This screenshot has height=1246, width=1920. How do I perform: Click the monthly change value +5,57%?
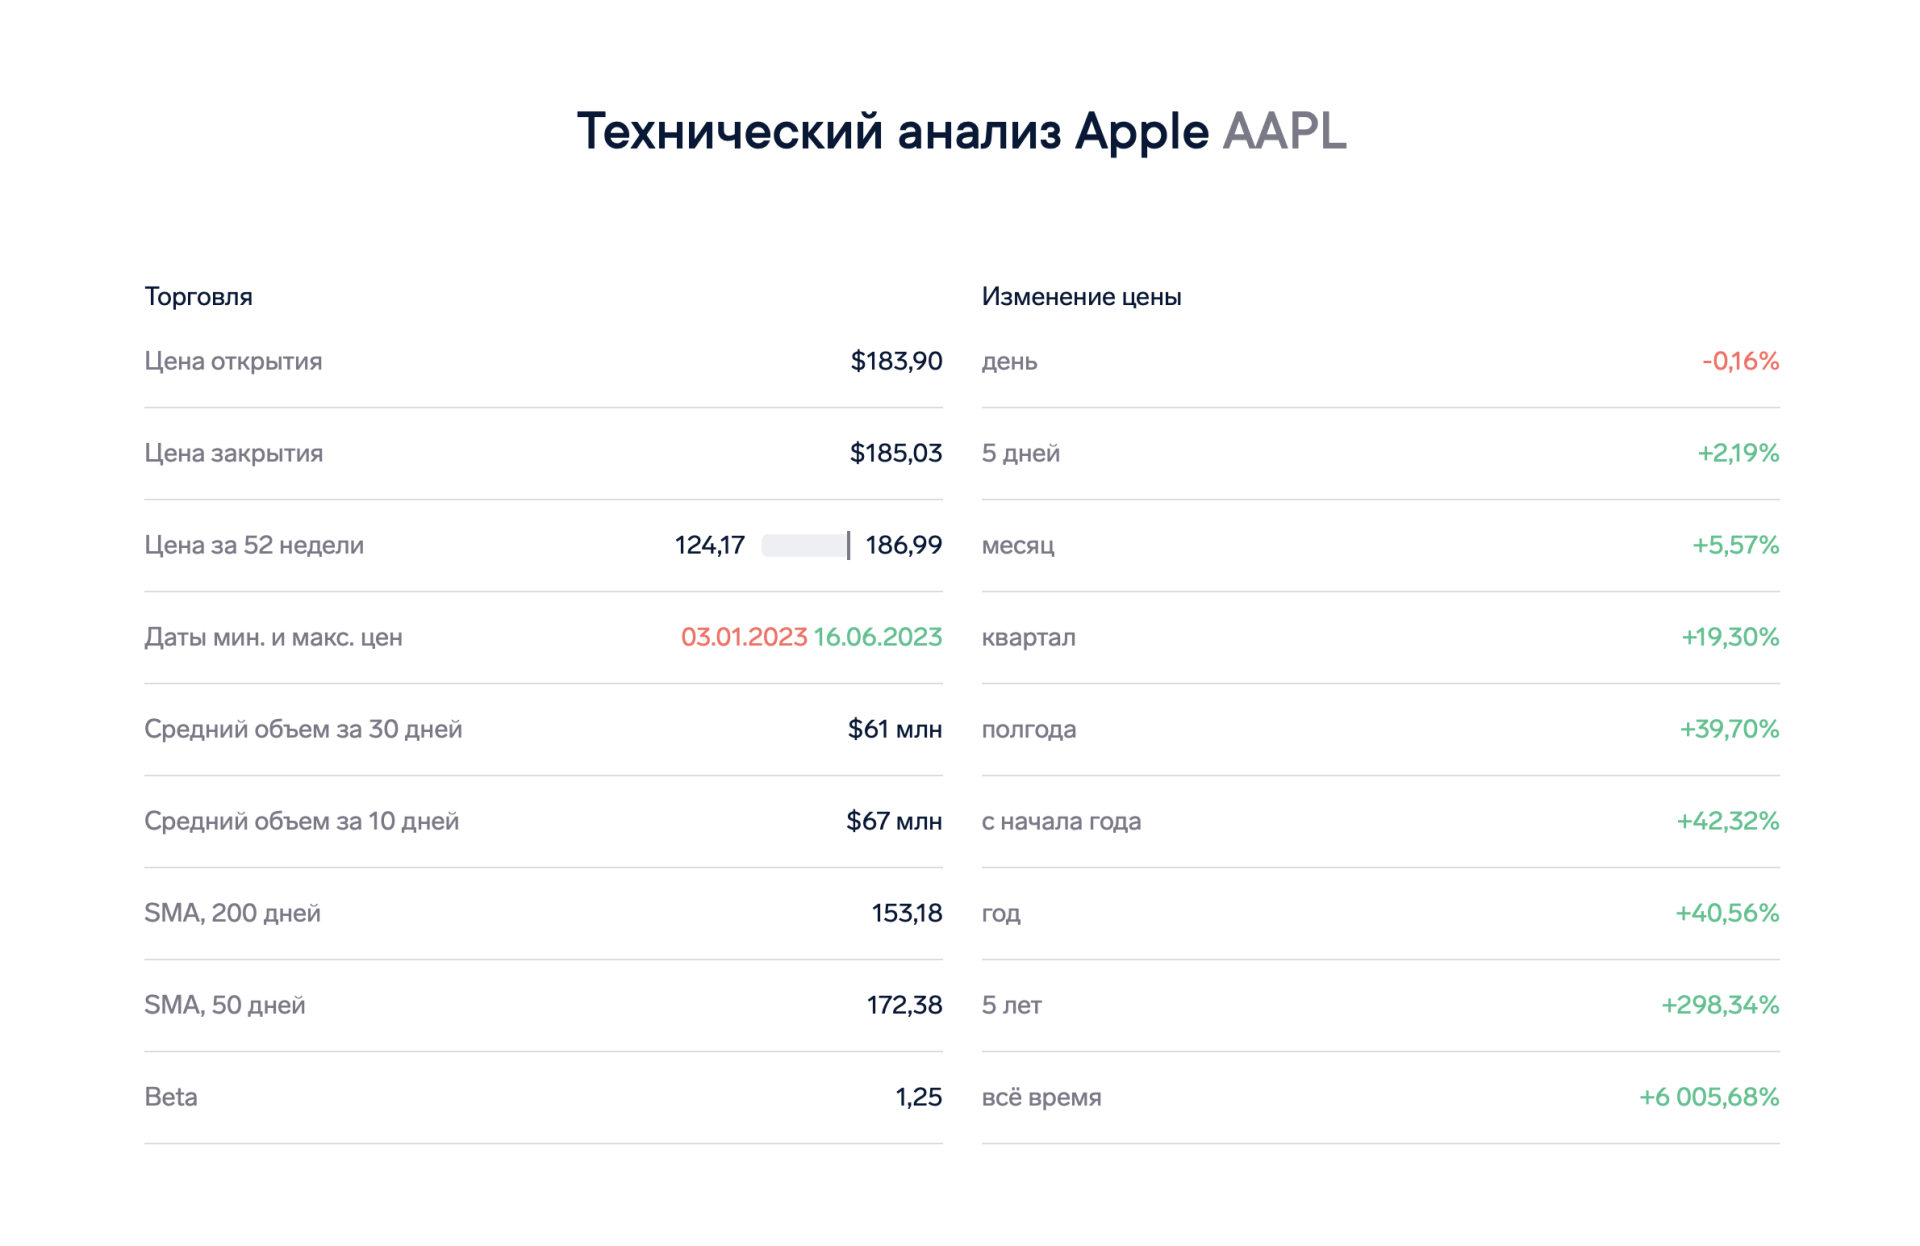[x=1735, y=545]
